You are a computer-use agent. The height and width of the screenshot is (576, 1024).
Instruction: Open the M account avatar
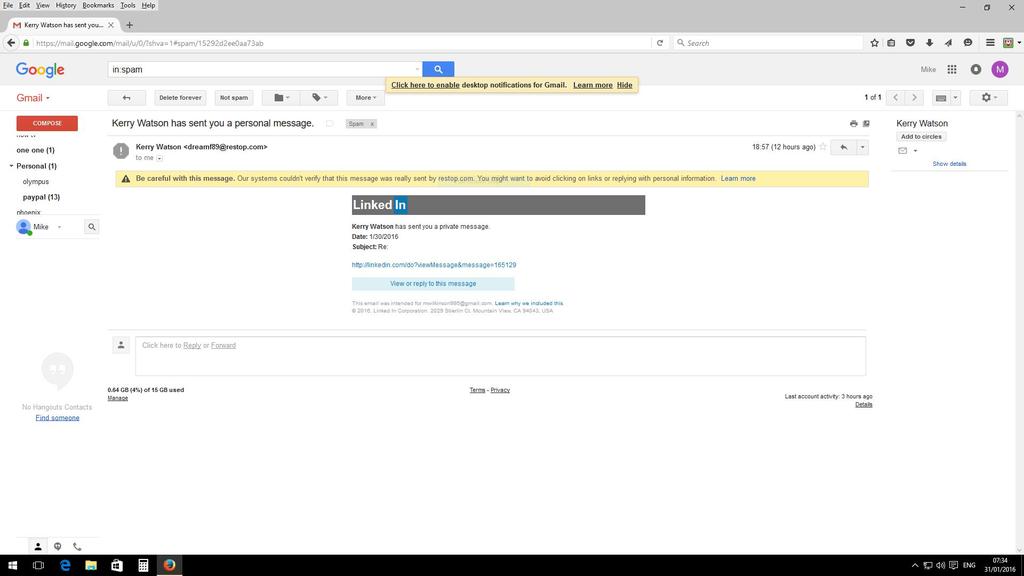[1000, 69]
